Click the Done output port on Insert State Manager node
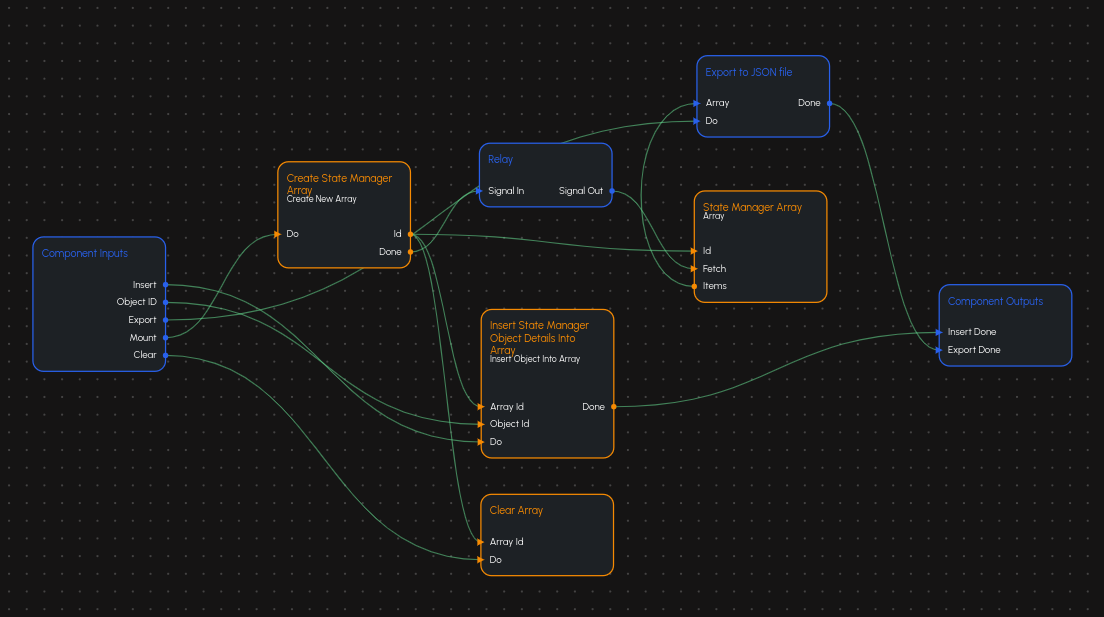The height and width of the screenshot is (617, 1104). coord(613,406)
